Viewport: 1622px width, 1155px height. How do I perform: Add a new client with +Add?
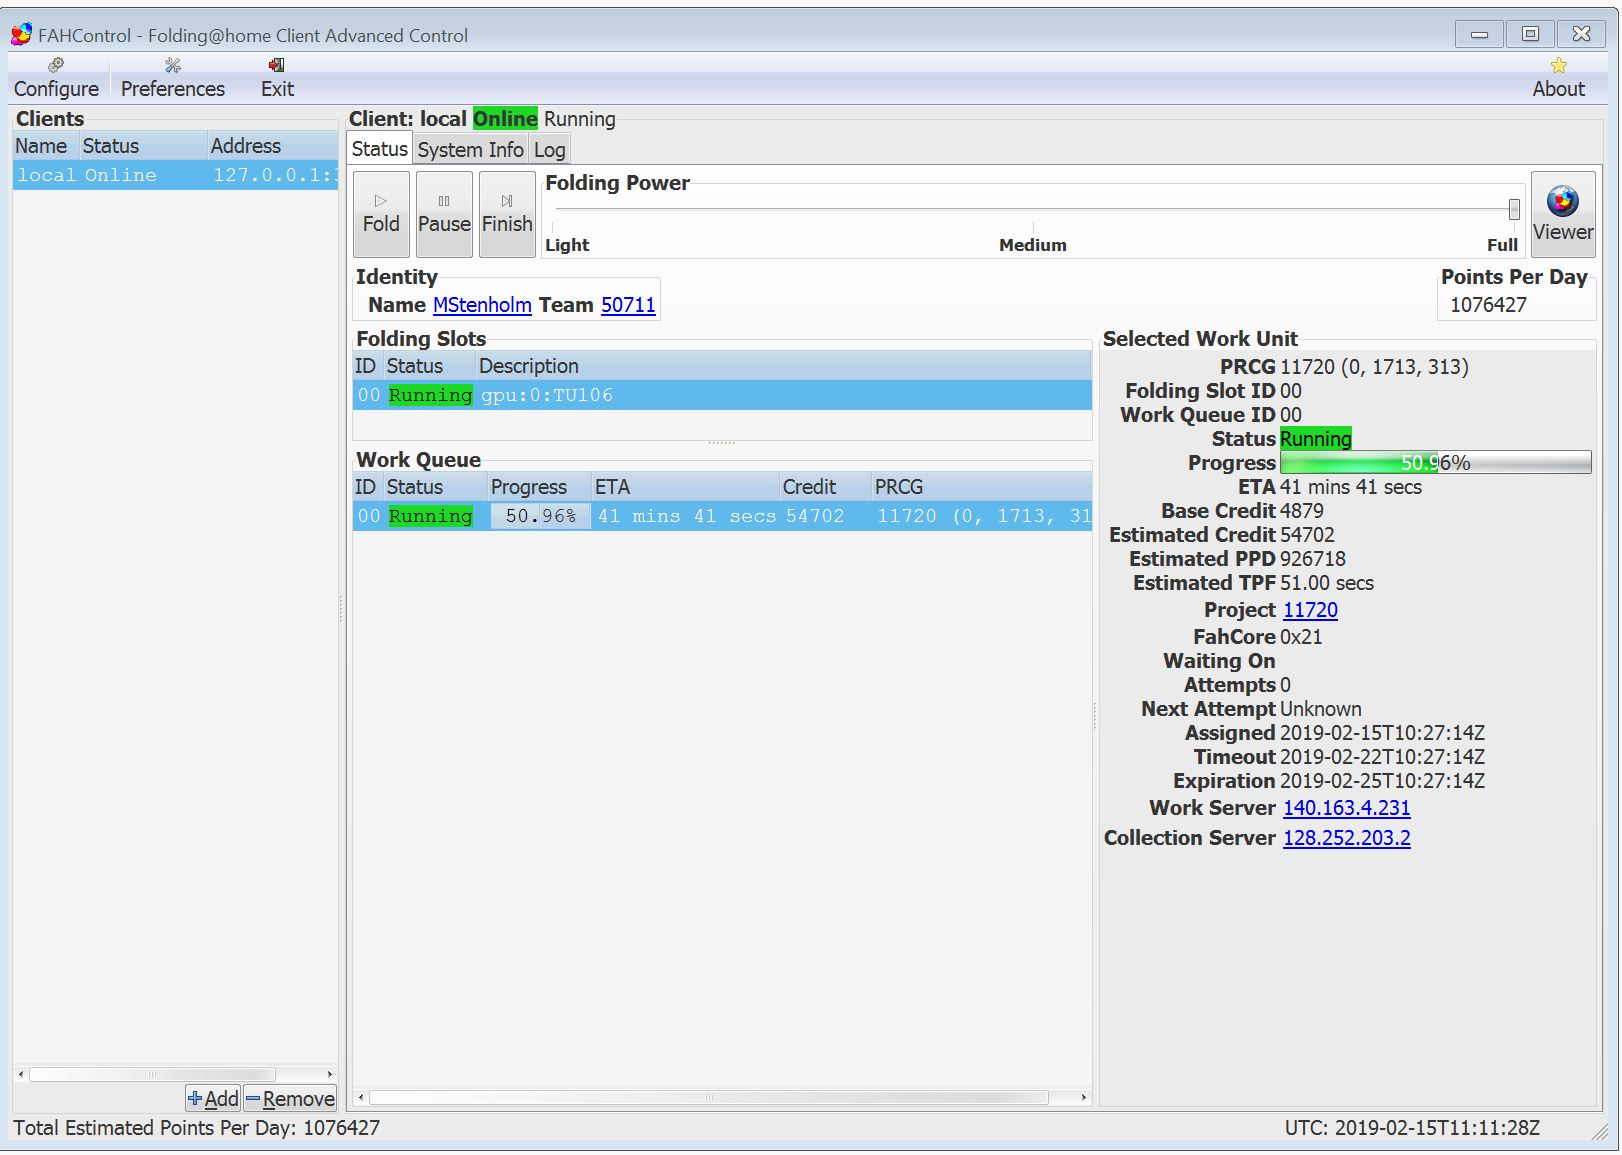coord(213,1098)
